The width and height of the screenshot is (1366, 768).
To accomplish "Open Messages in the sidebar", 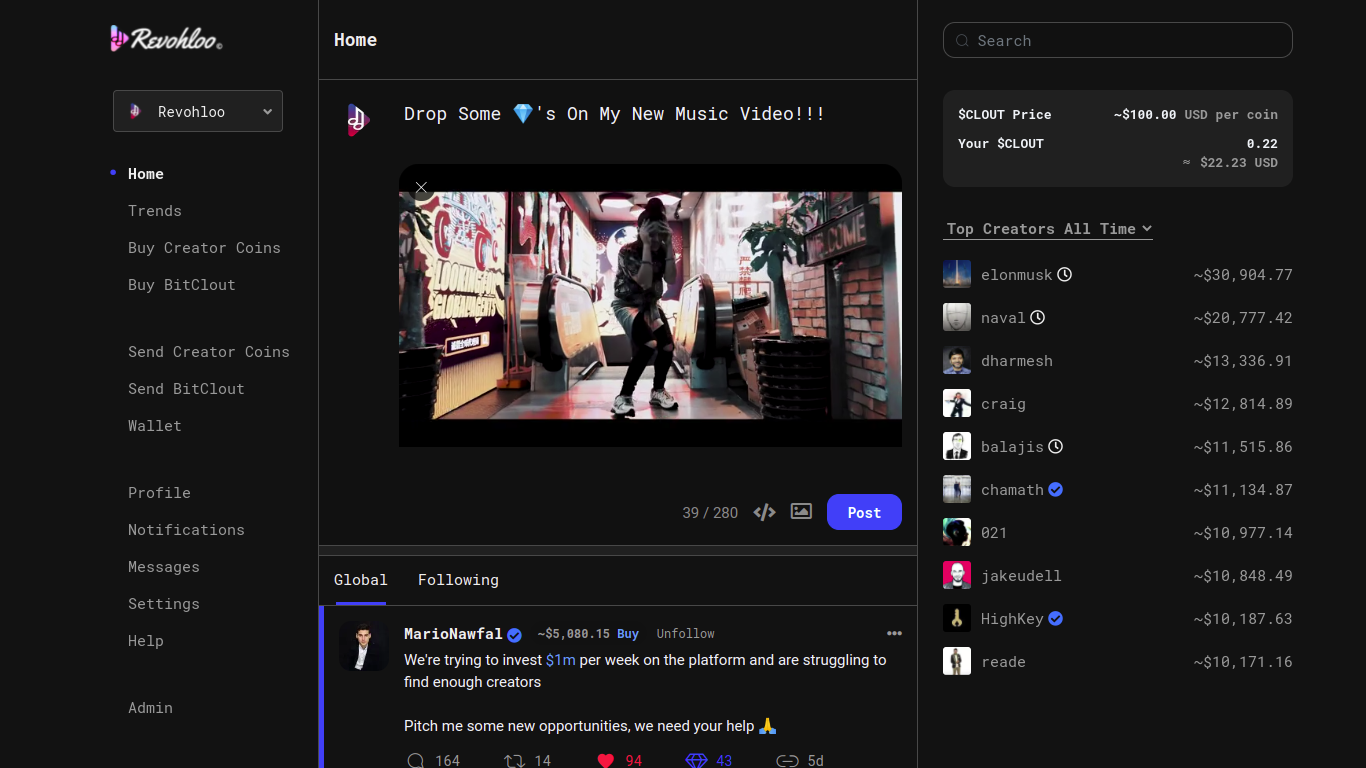I will coord(164,567).
